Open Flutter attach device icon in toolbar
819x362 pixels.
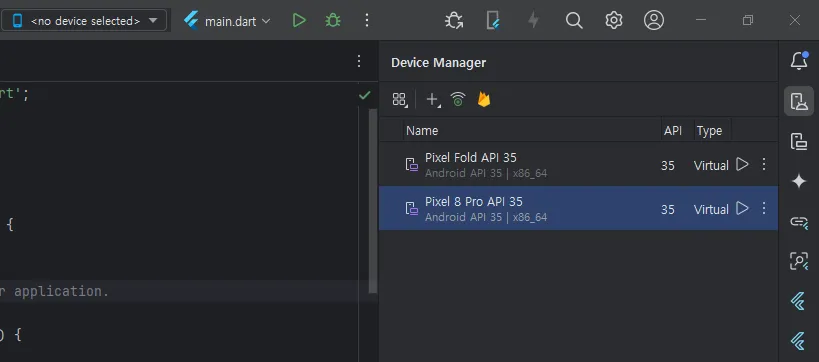click(x=493, y=21)
